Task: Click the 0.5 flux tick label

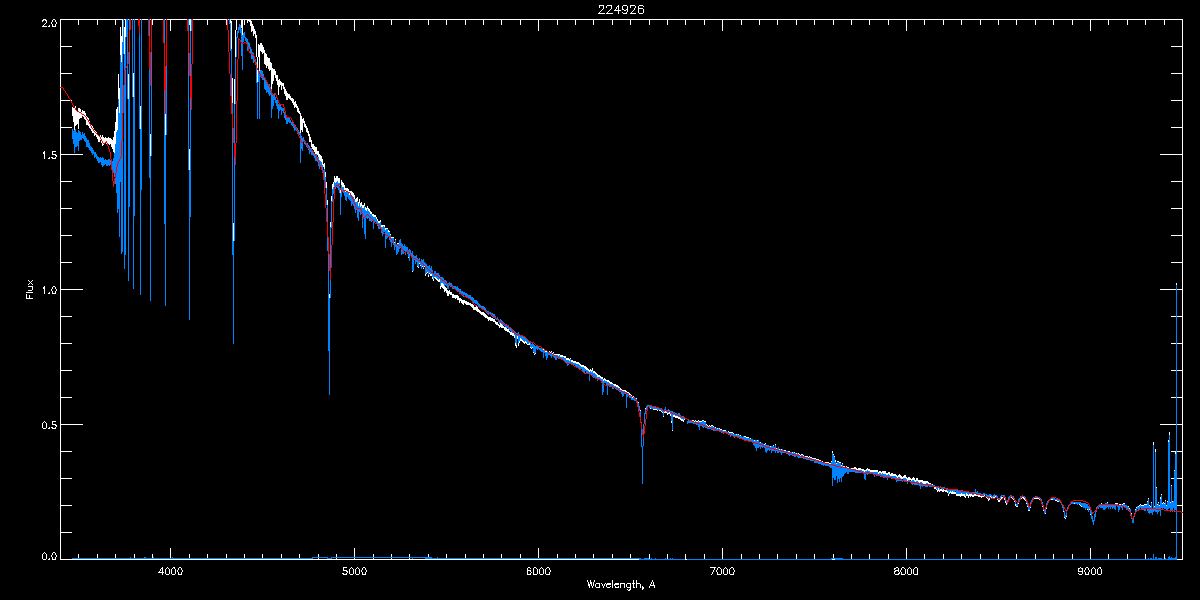Action: point(49,424)
